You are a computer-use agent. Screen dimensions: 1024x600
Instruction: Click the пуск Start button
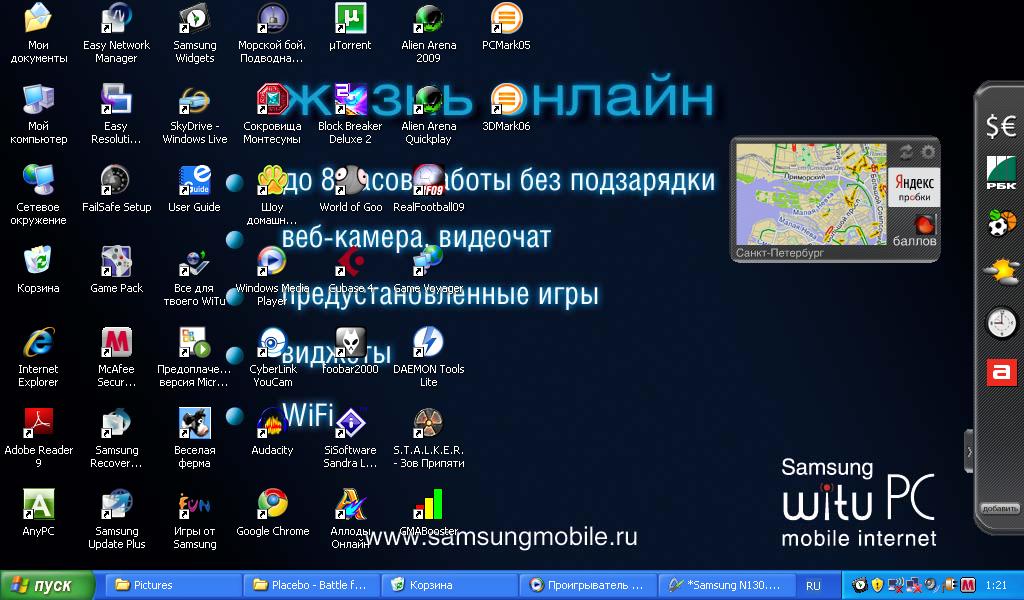point(46,585)
